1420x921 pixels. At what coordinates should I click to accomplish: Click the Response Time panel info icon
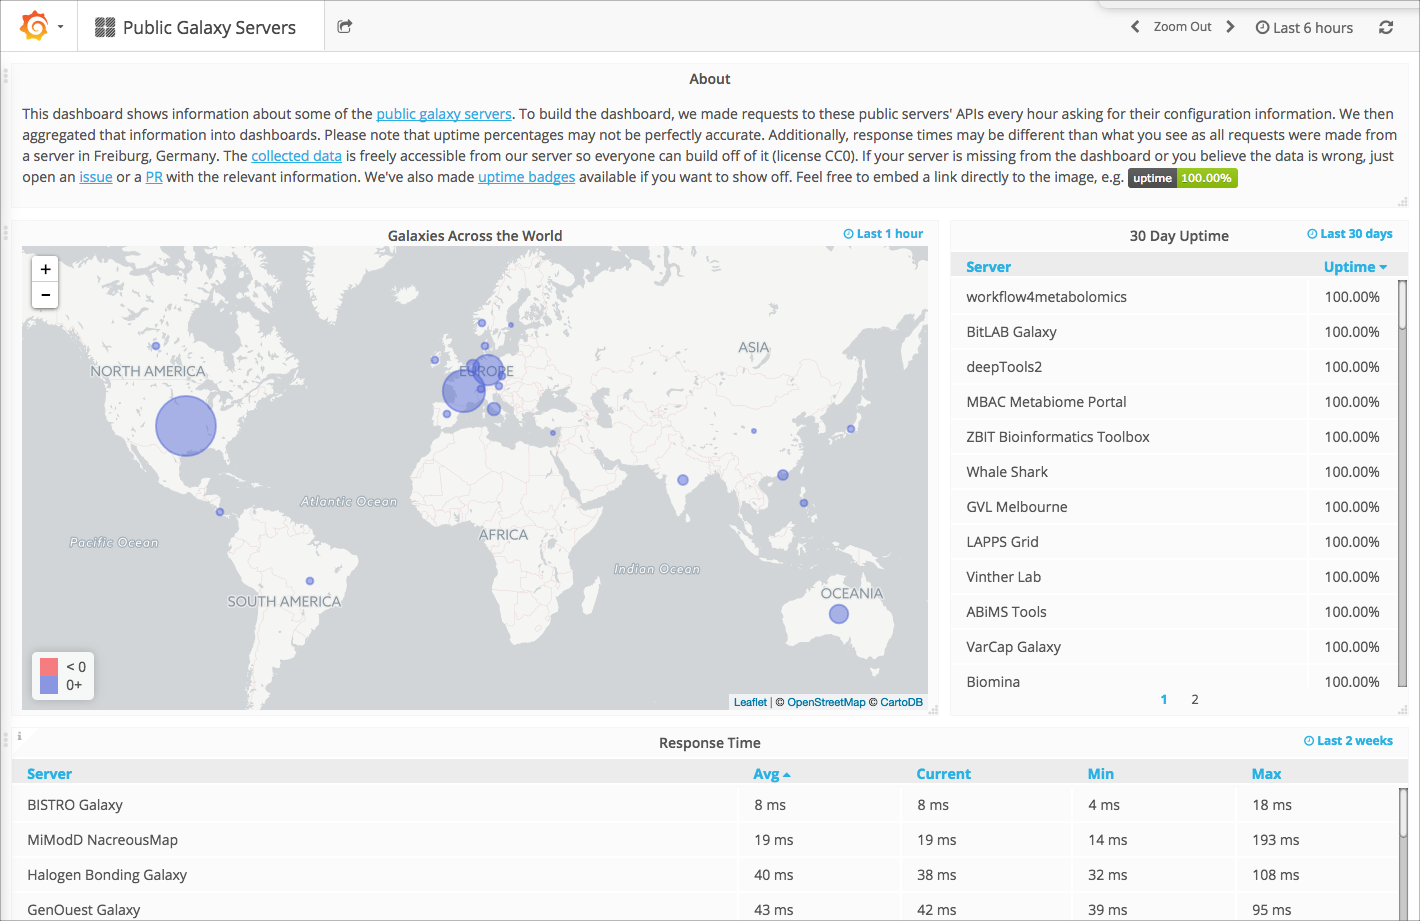pyautogui.click(x=19, y=736)
